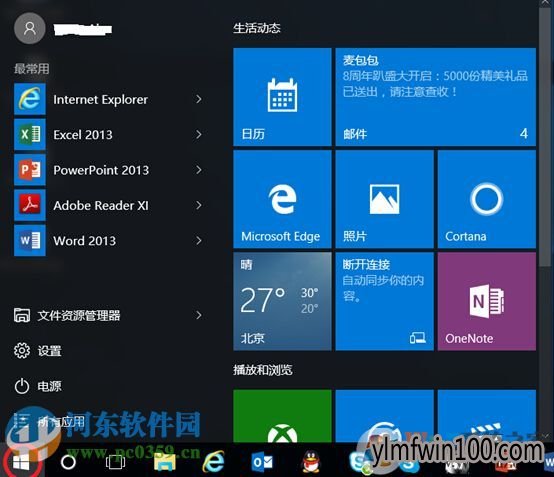This screenshot has height=477, width=554.
Task: Click the 电源 power option
Action: tap(38, 386)
